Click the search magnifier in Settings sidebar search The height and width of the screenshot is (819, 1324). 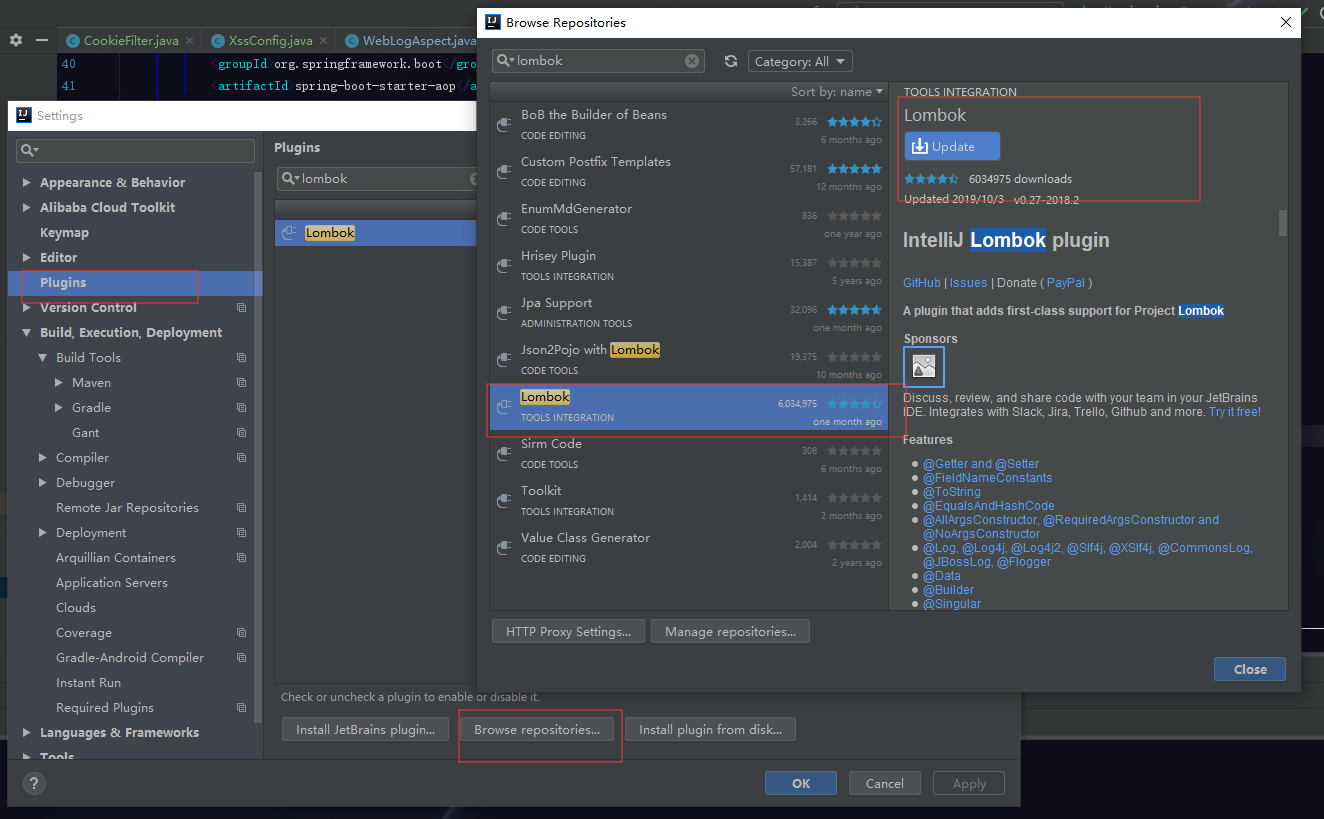coord(29,151)
